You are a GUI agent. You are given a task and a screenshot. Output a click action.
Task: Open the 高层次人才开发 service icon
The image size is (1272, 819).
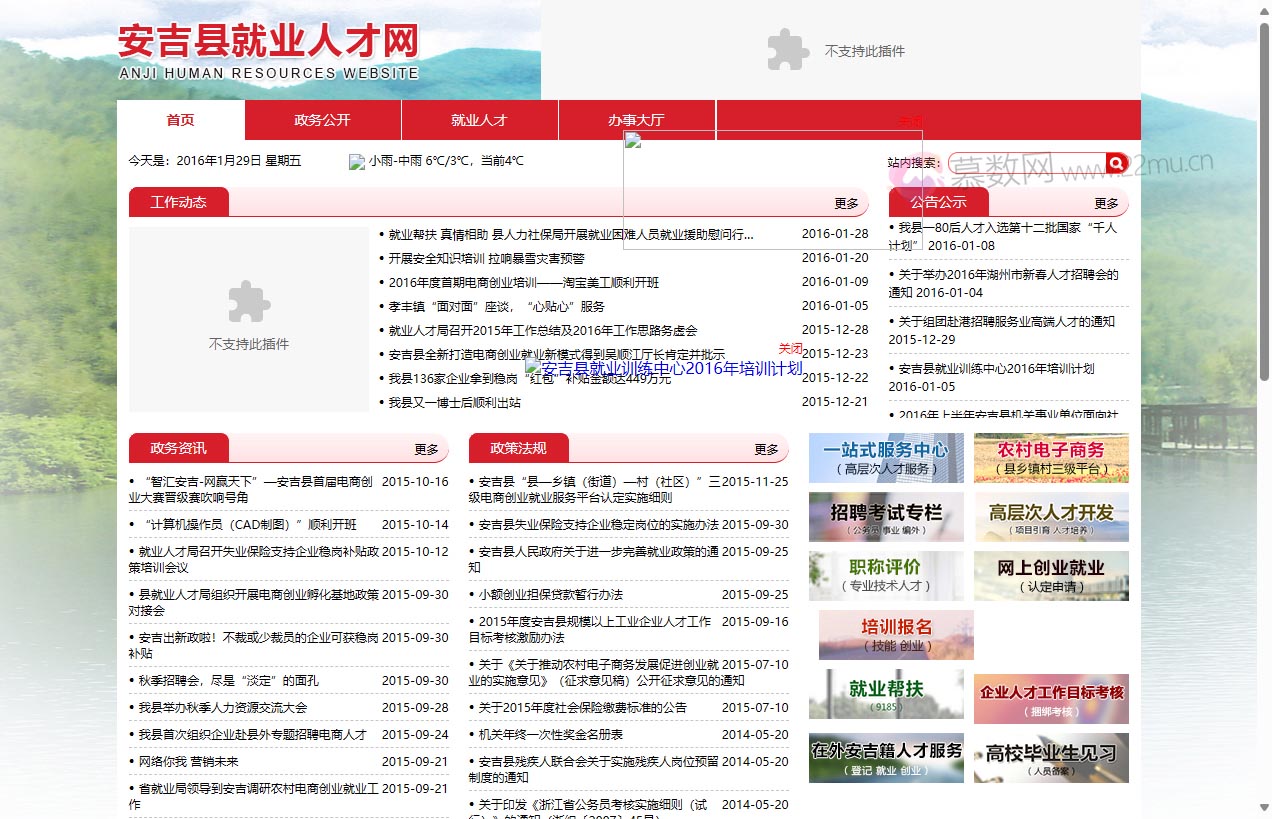click(x=1050, y=517)
